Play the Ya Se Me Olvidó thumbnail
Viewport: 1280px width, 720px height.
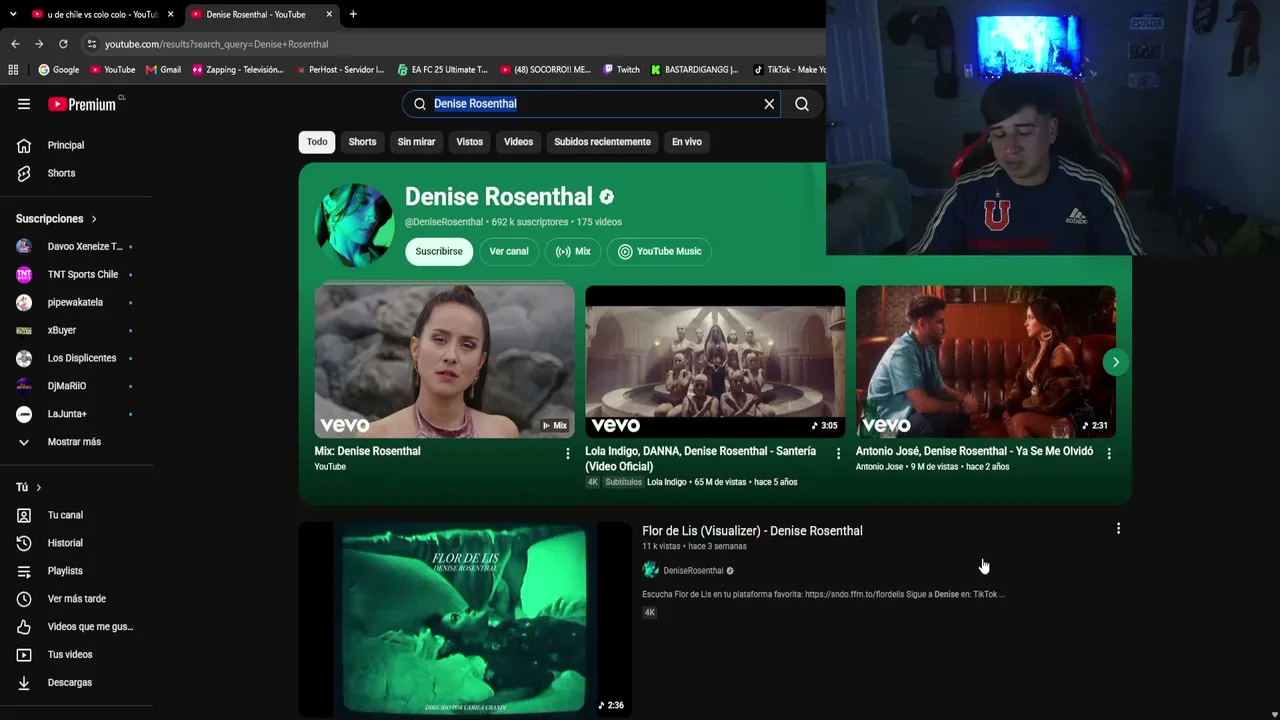coord(986,362)
